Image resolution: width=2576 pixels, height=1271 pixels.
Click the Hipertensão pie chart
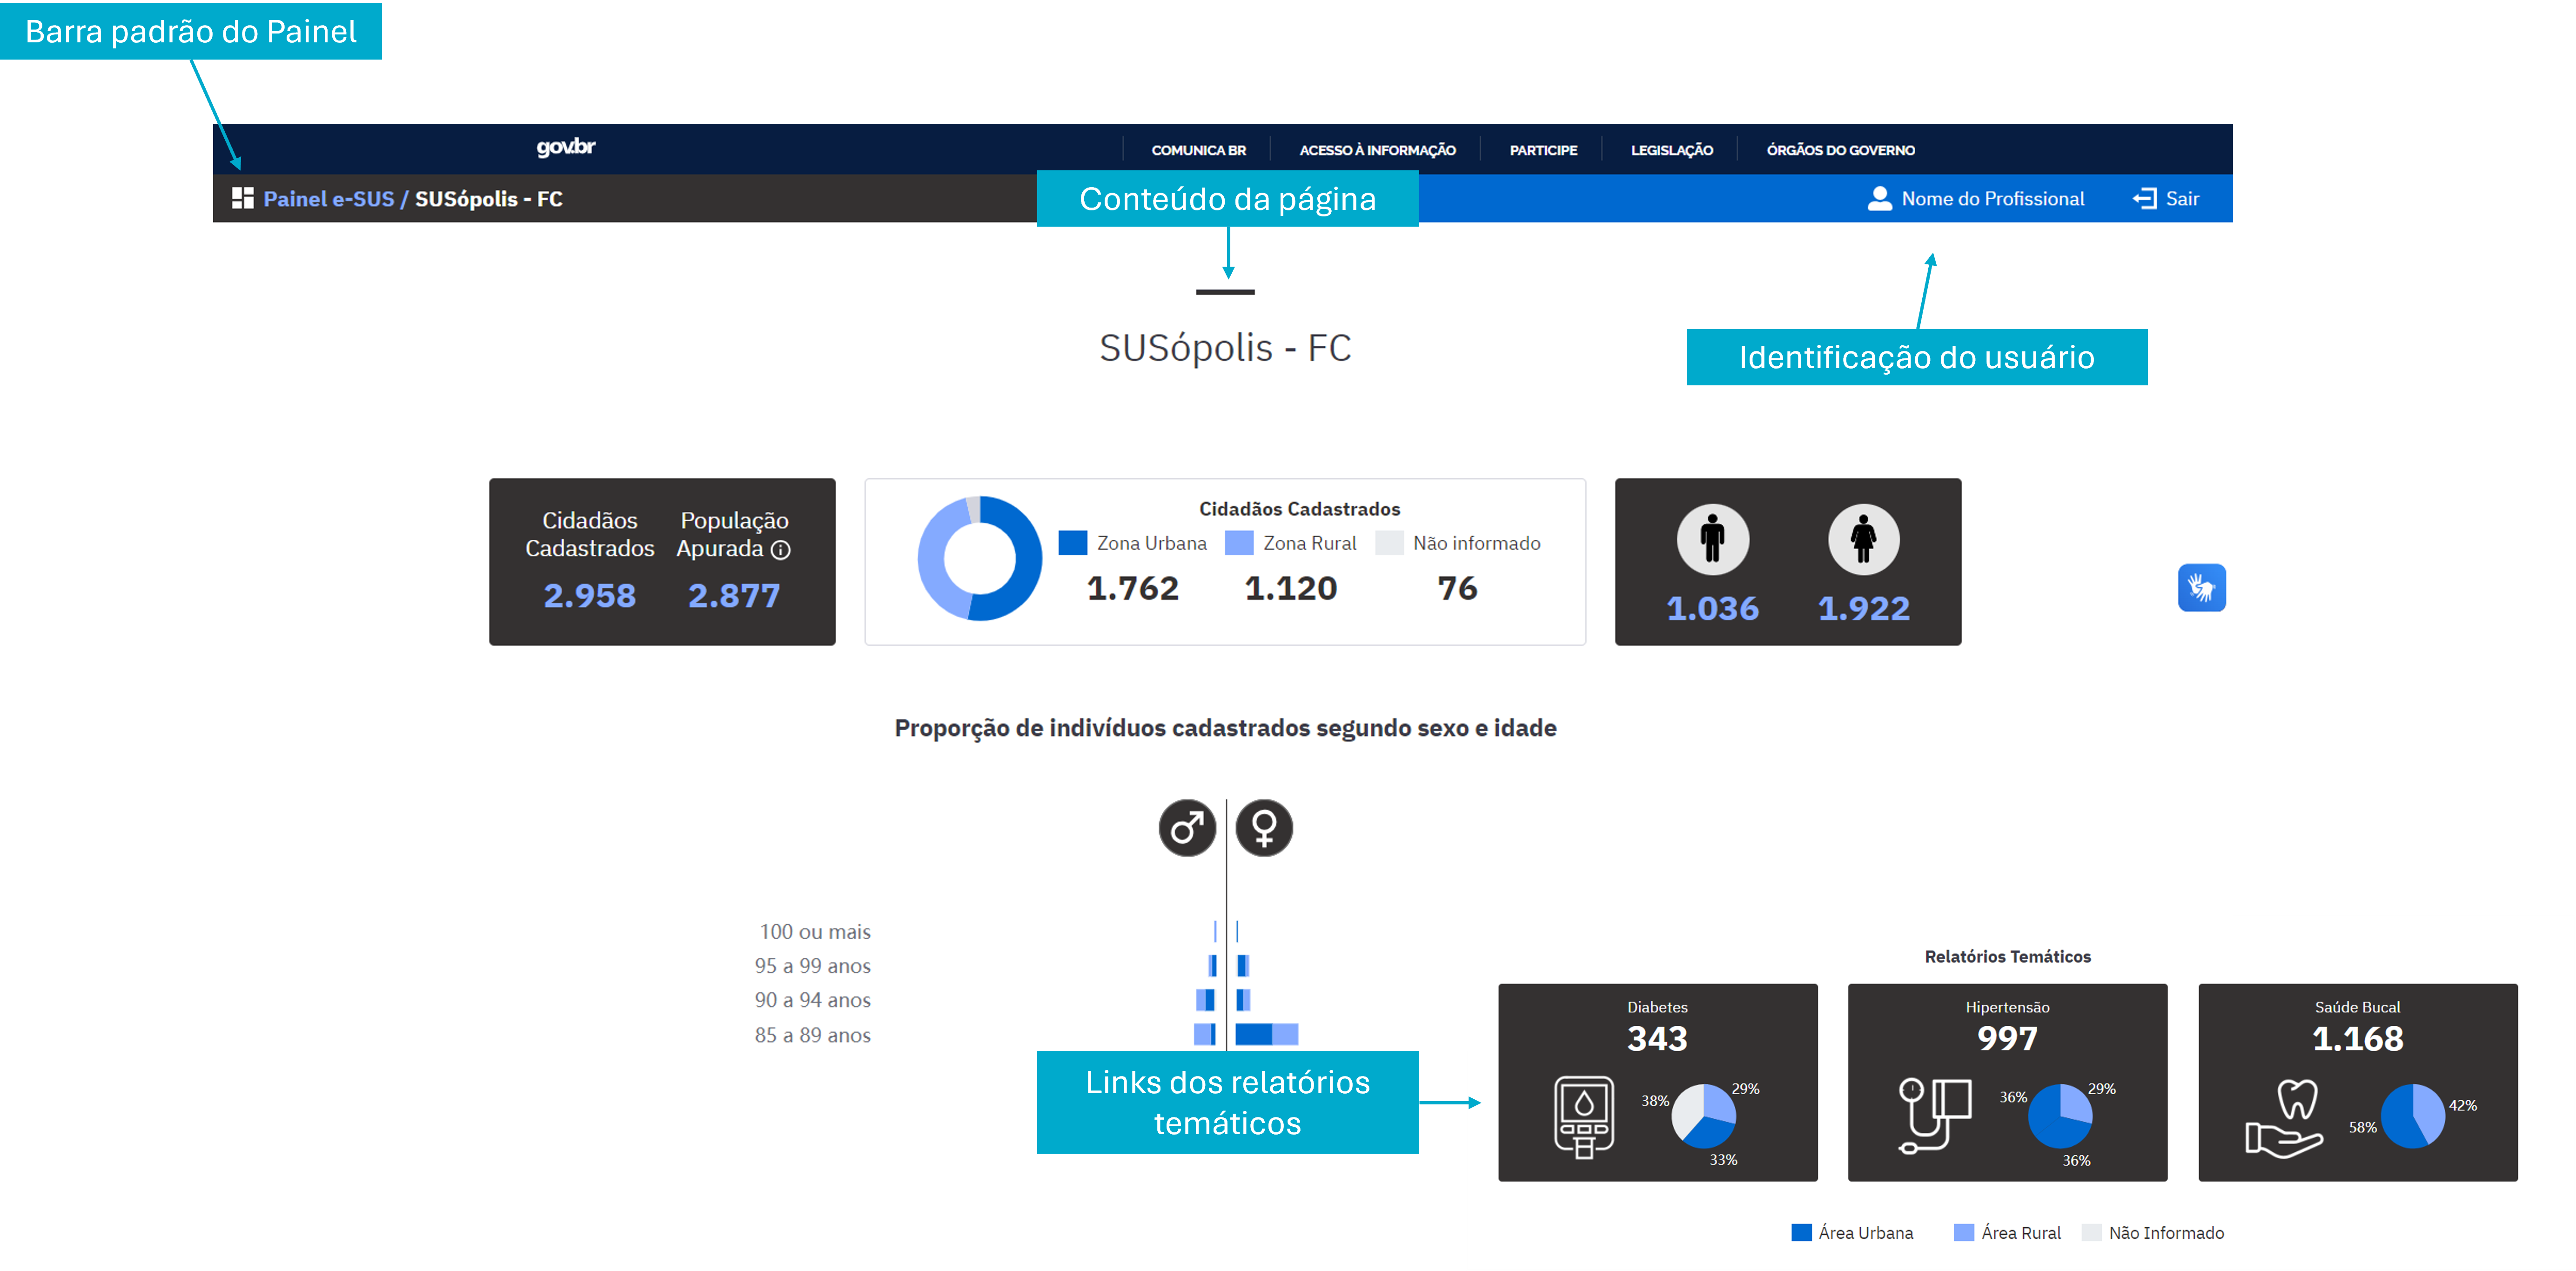pos(2059,1115)
